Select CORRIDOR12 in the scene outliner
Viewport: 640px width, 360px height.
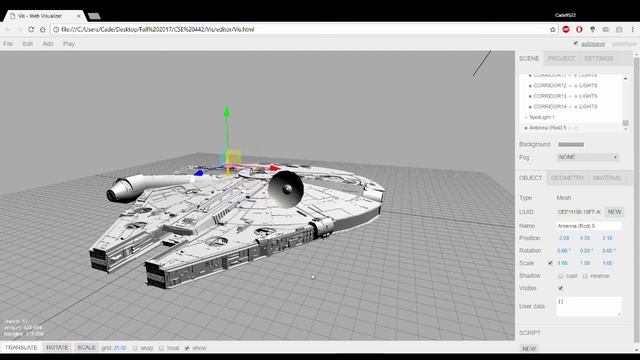(x=550, y=86)
